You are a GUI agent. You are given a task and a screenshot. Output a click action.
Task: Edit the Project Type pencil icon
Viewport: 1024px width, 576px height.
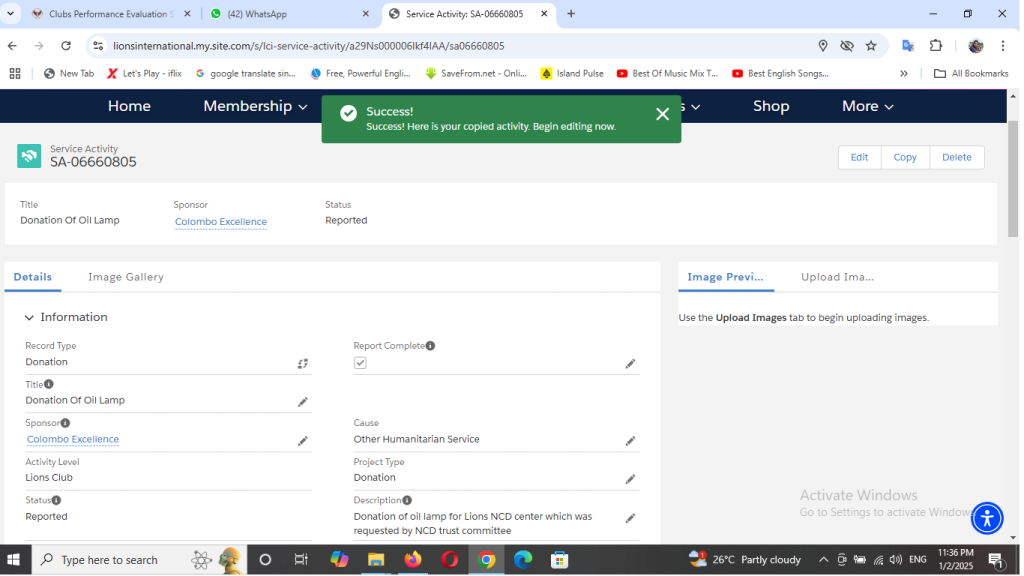click(631, 479)
